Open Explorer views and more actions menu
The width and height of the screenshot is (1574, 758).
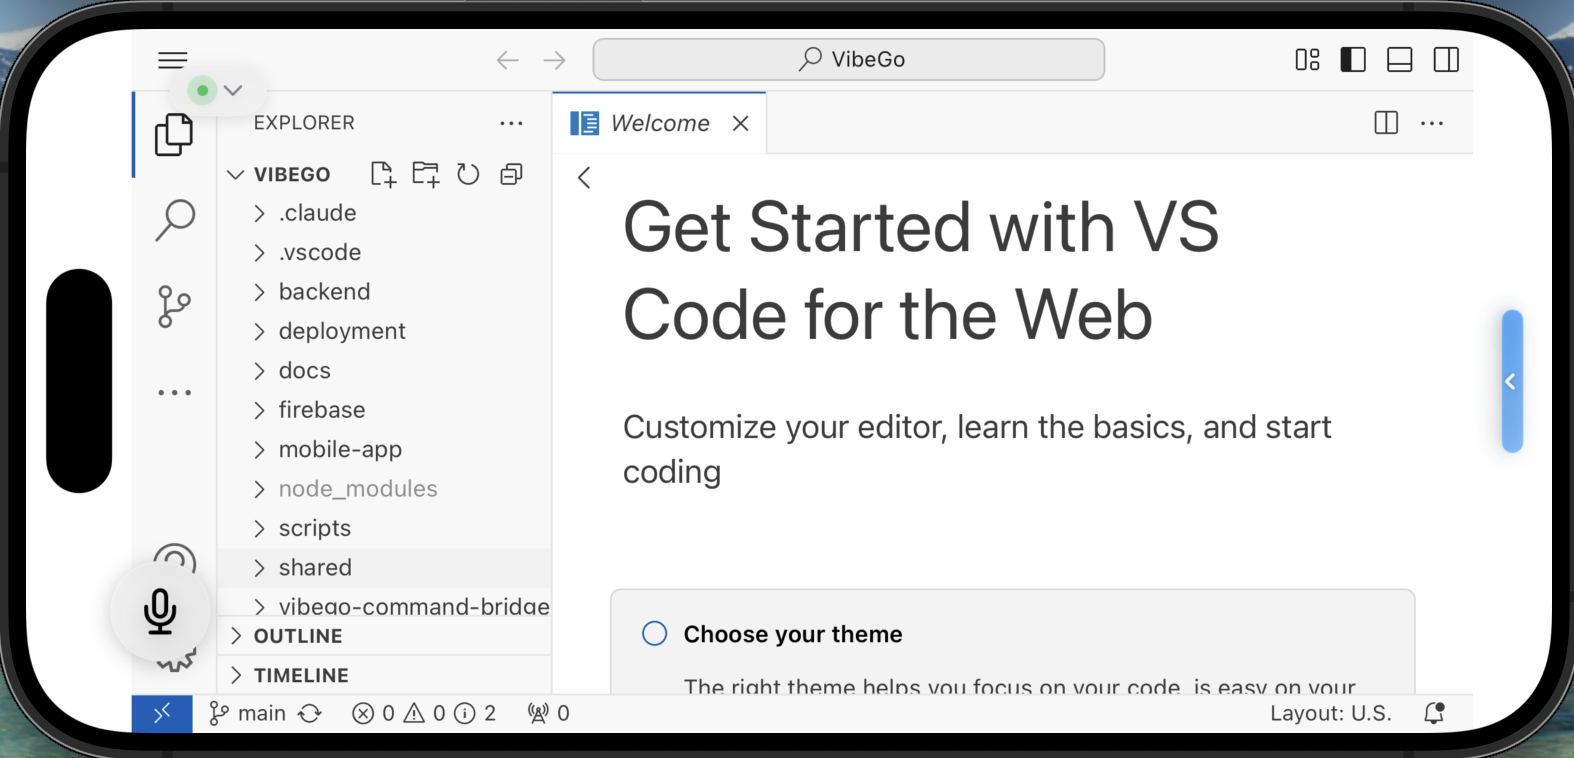click(511, 123)
